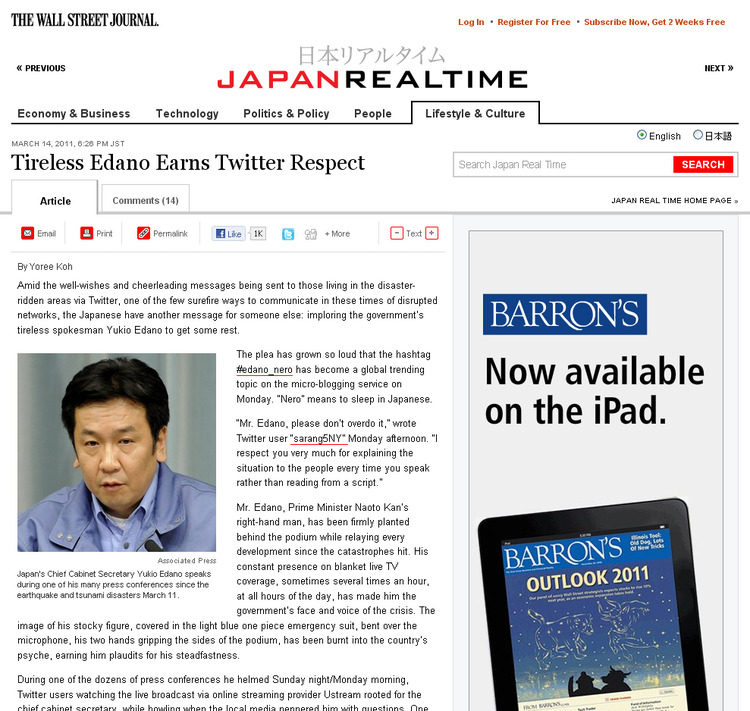
Task: Click the article headline Tireless Edano Earns Twitter Respect
Action: click(x=188, y=163)
